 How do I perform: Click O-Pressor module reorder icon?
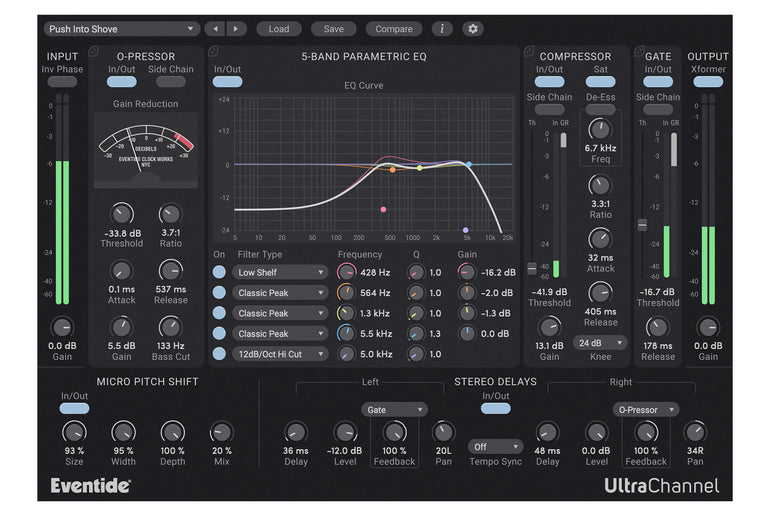pos(94,51)
